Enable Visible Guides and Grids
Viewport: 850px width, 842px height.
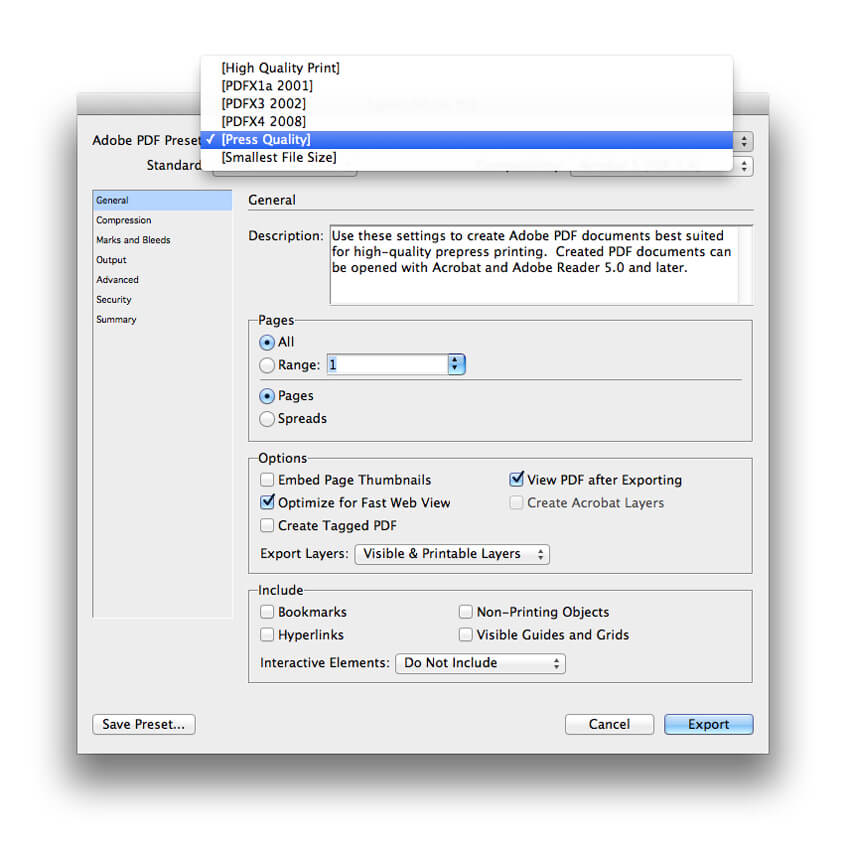coord(466,635)
